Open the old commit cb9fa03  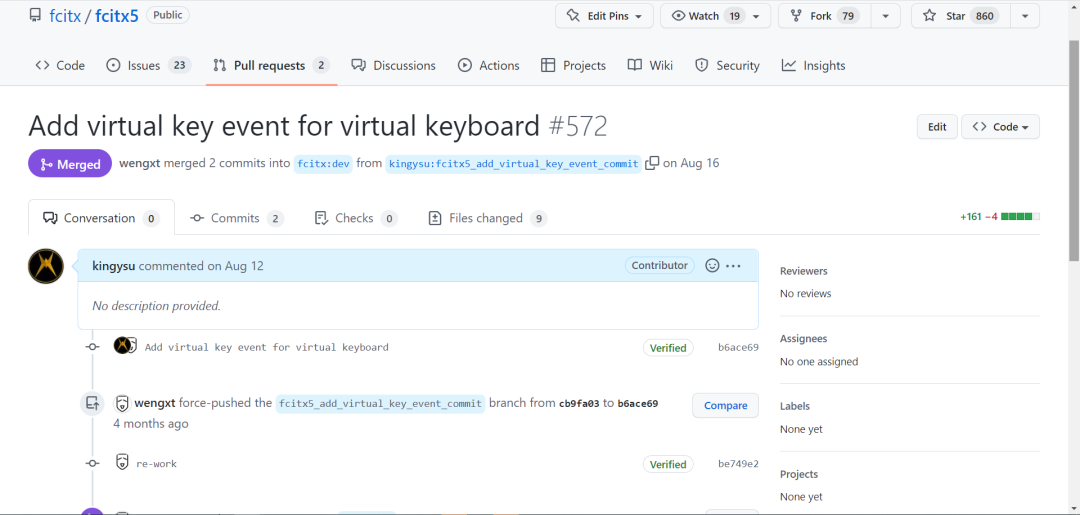579,403
